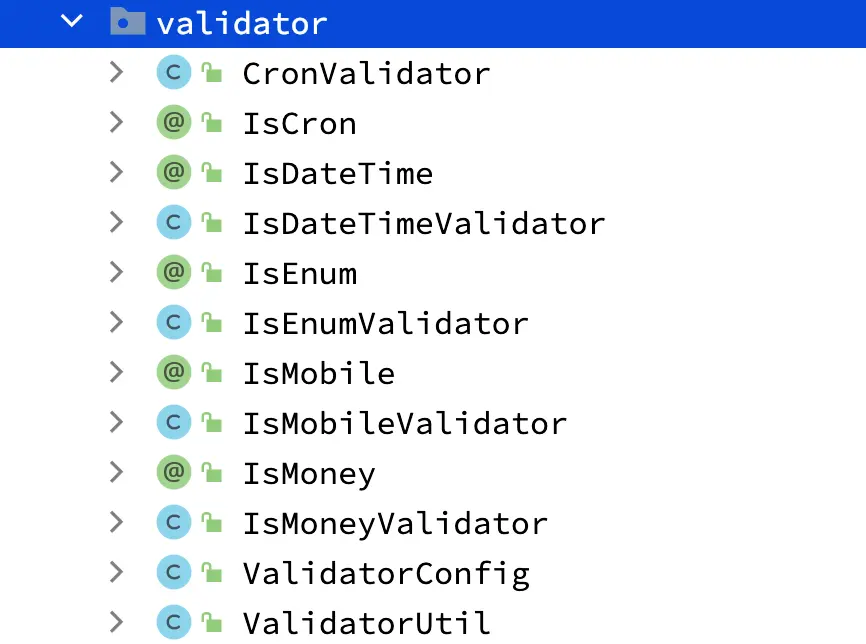Click the class icon beside ValidatorConfig
866x644 pixels.
[x=173, y=573]
